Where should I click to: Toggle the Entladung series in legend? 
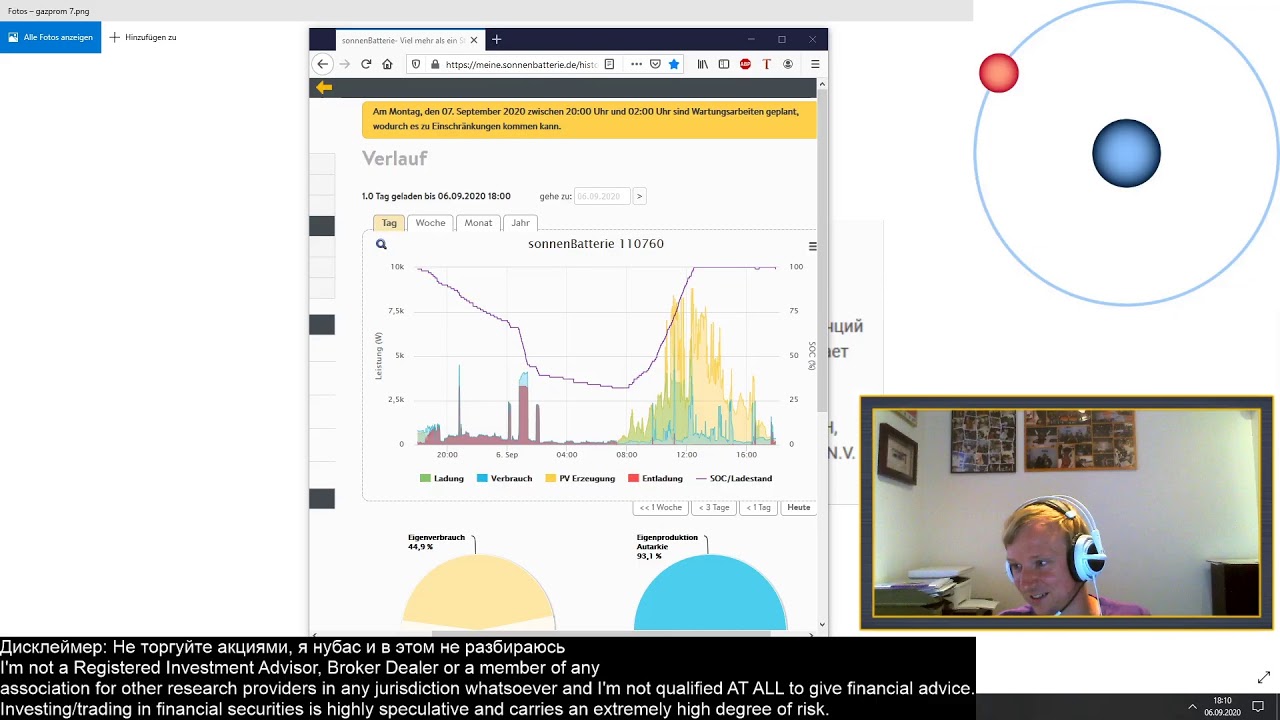pyautogui.click(x=656, y=479)
